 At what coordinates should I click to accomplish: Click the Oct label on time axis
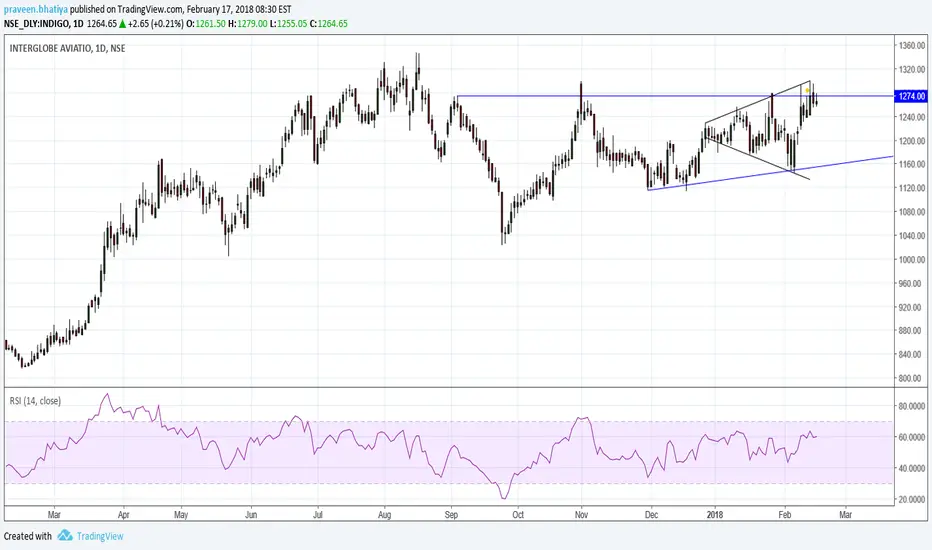[x=518, y=515]
